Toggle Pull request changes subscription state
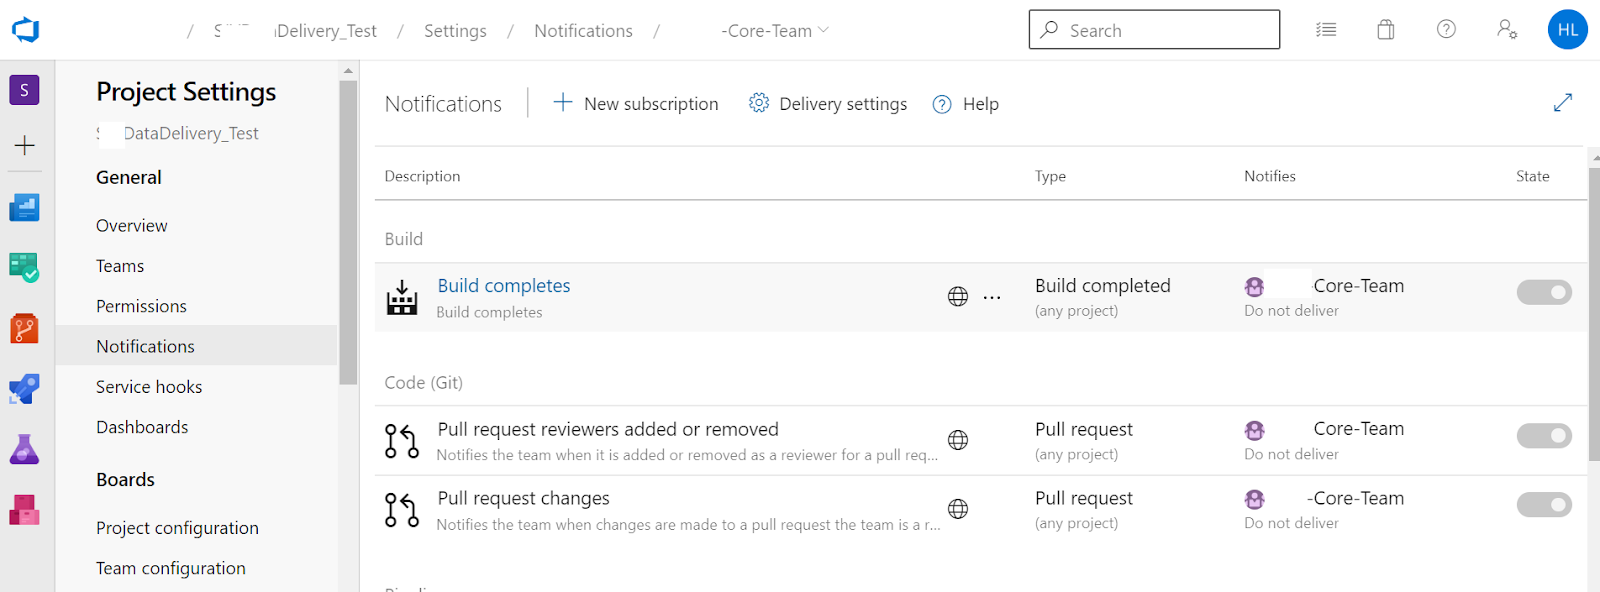Viewport: 1600px width, 592px height. coord(1543,505)
